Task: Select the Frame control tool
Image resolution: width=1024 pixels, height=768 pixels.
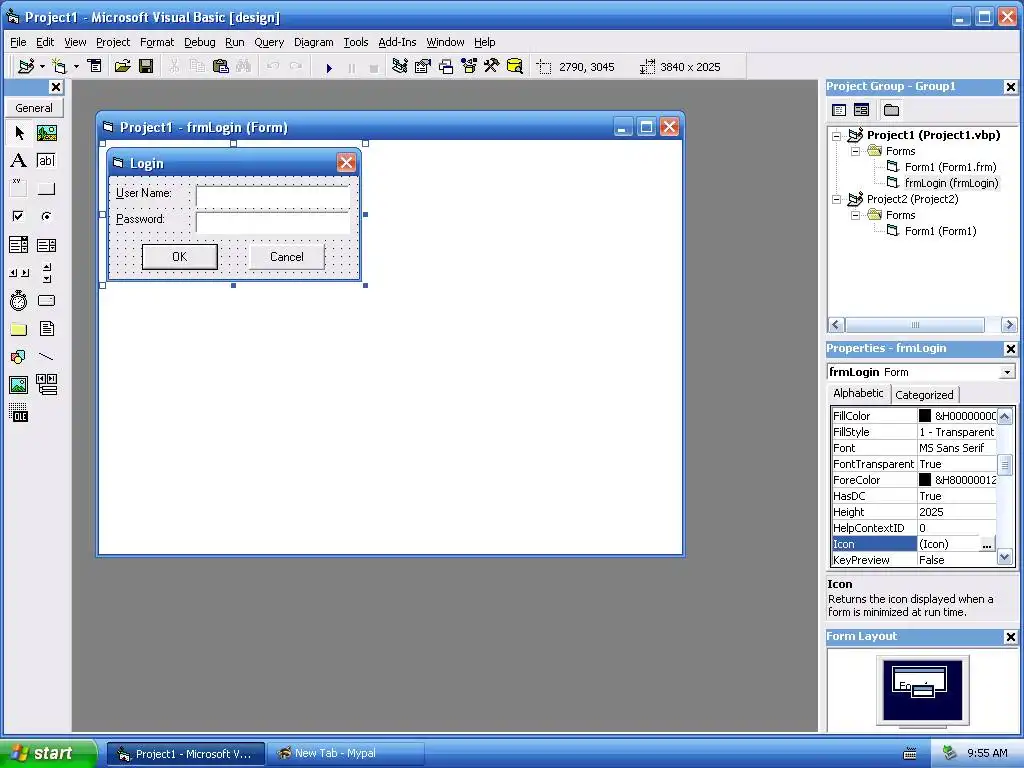Action: click(x=19, y=189)
